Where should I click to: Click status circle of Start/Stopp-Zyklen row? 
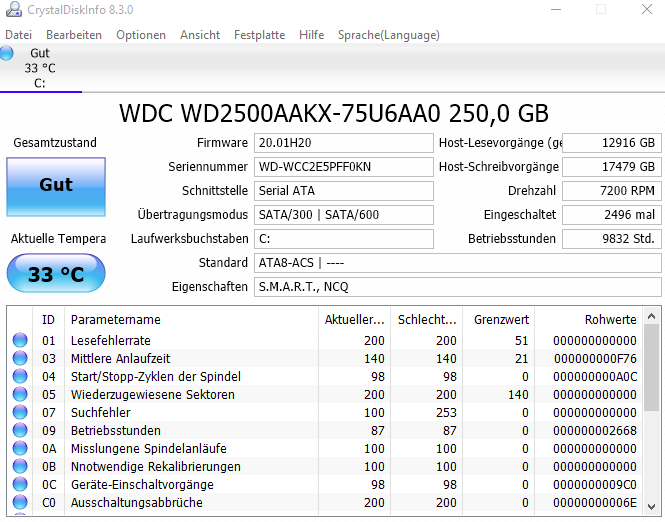20,376
